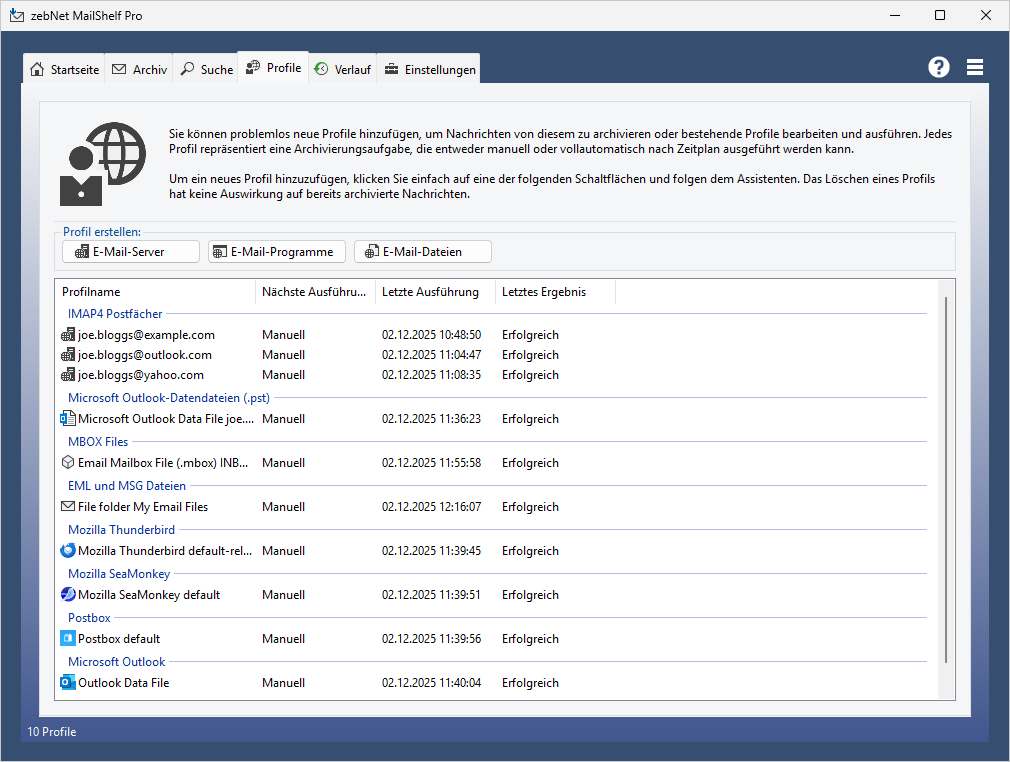Screen dimensions: 1010x762
Task: Click the Mozilla Thunderbird profile icon
Action: tap(68, 551)
